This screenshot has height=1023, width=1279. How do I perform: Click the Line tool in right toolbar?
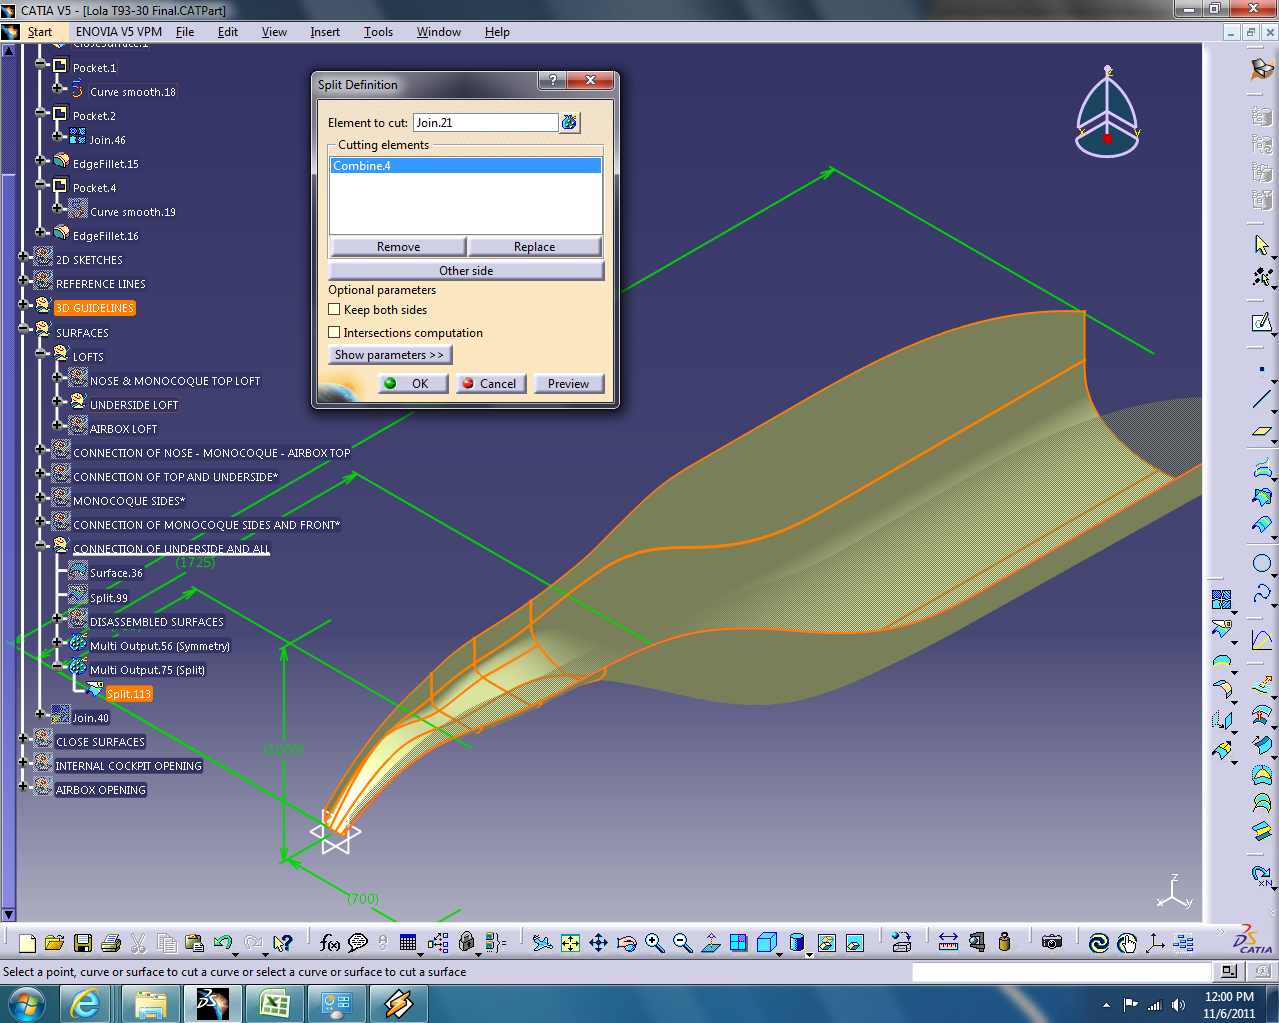[x=1261, y=400]
